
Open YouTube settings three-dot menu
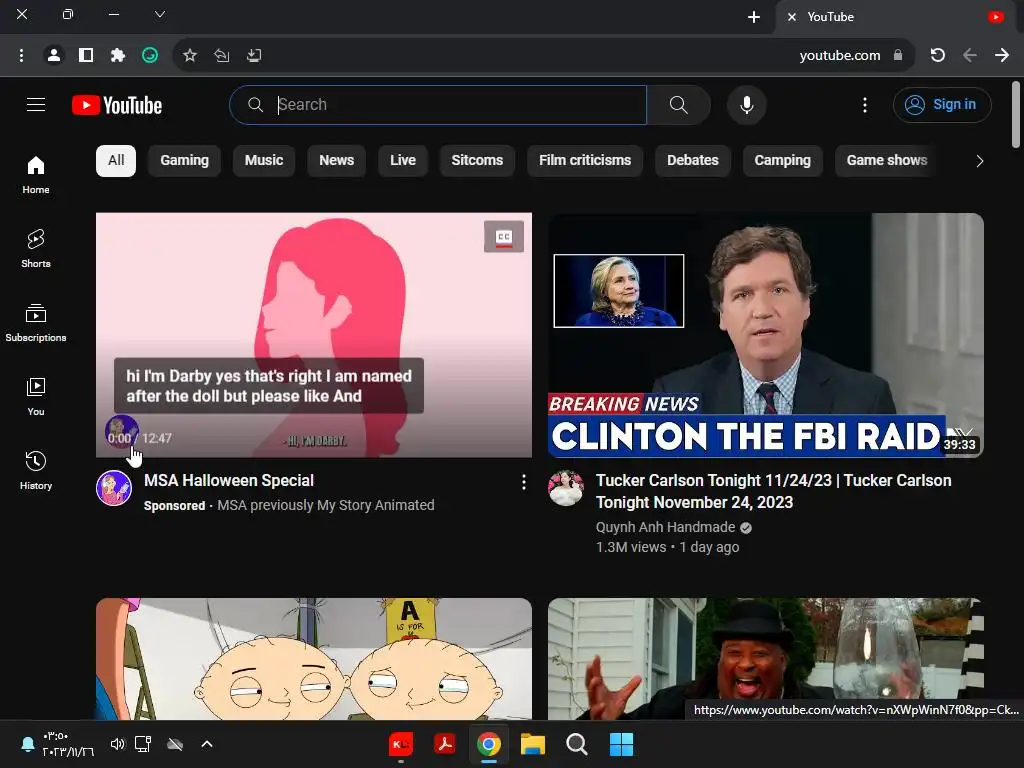click(865, 104)
